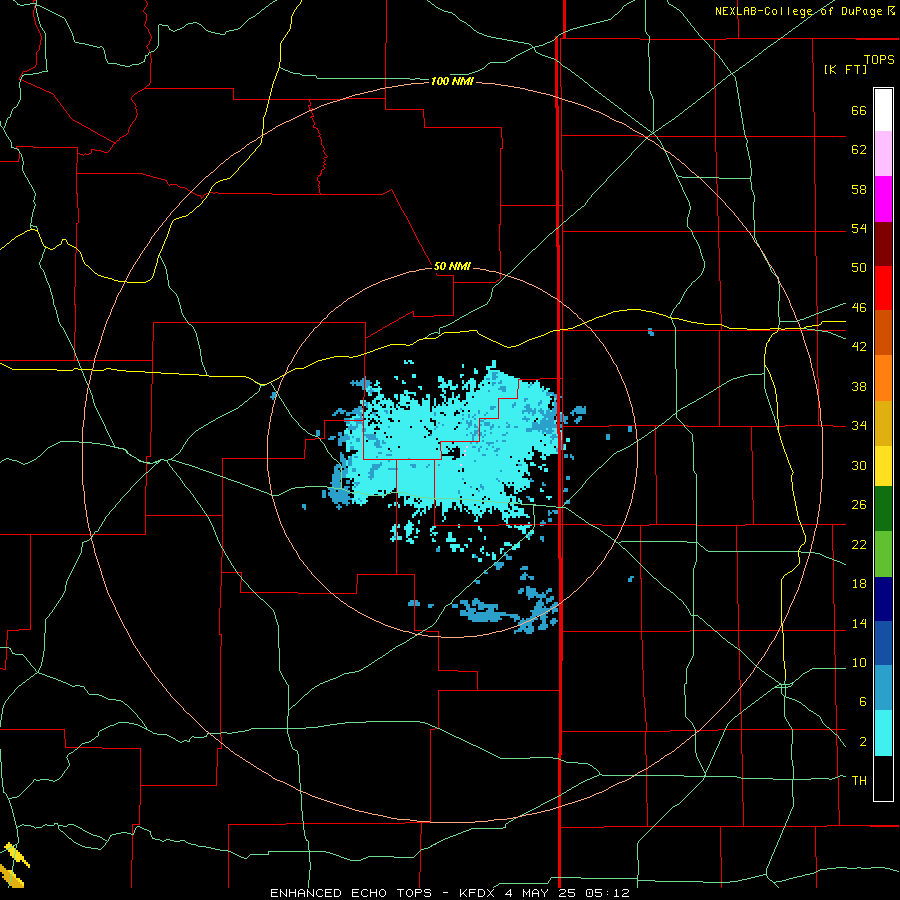Click the navy blue legend swatch
Screen dimensions: 900x900
click(883, 599)
